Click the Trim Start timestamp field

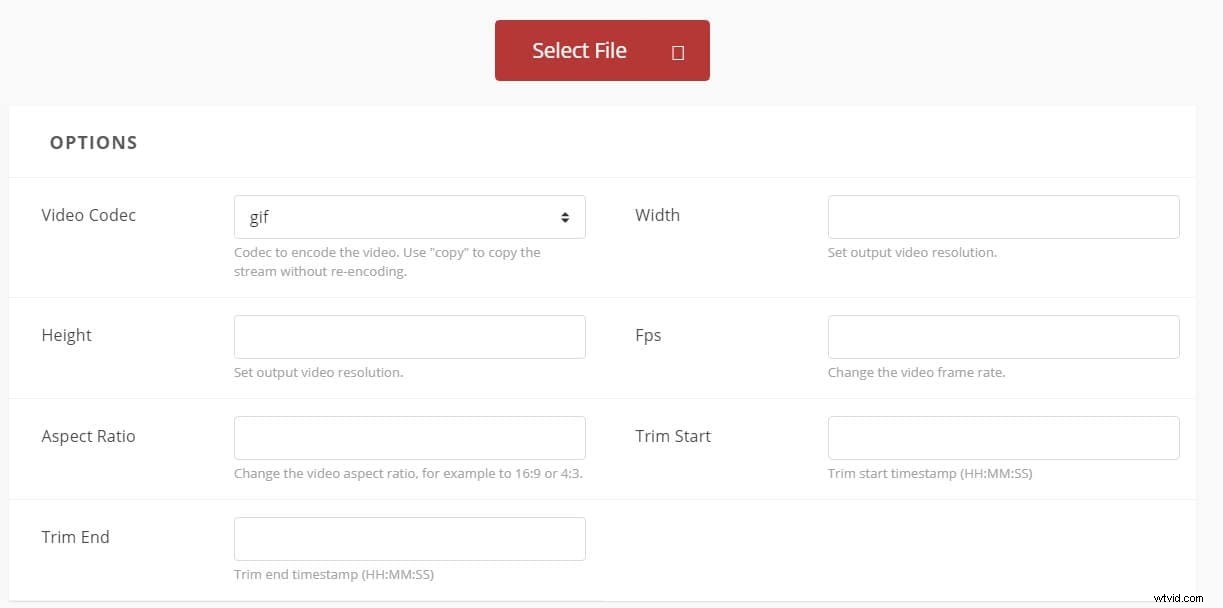tap(1003, 437)
